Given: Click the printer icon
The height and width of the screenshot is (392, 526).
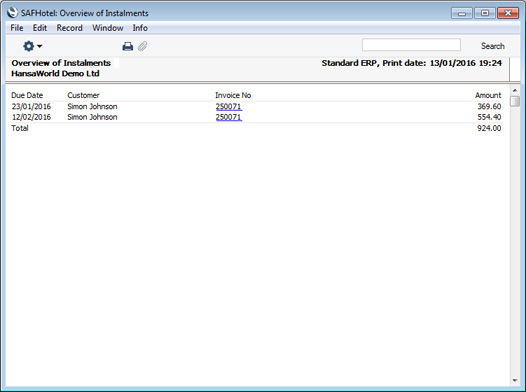Looking at the screenshot, I should [127, 46].
